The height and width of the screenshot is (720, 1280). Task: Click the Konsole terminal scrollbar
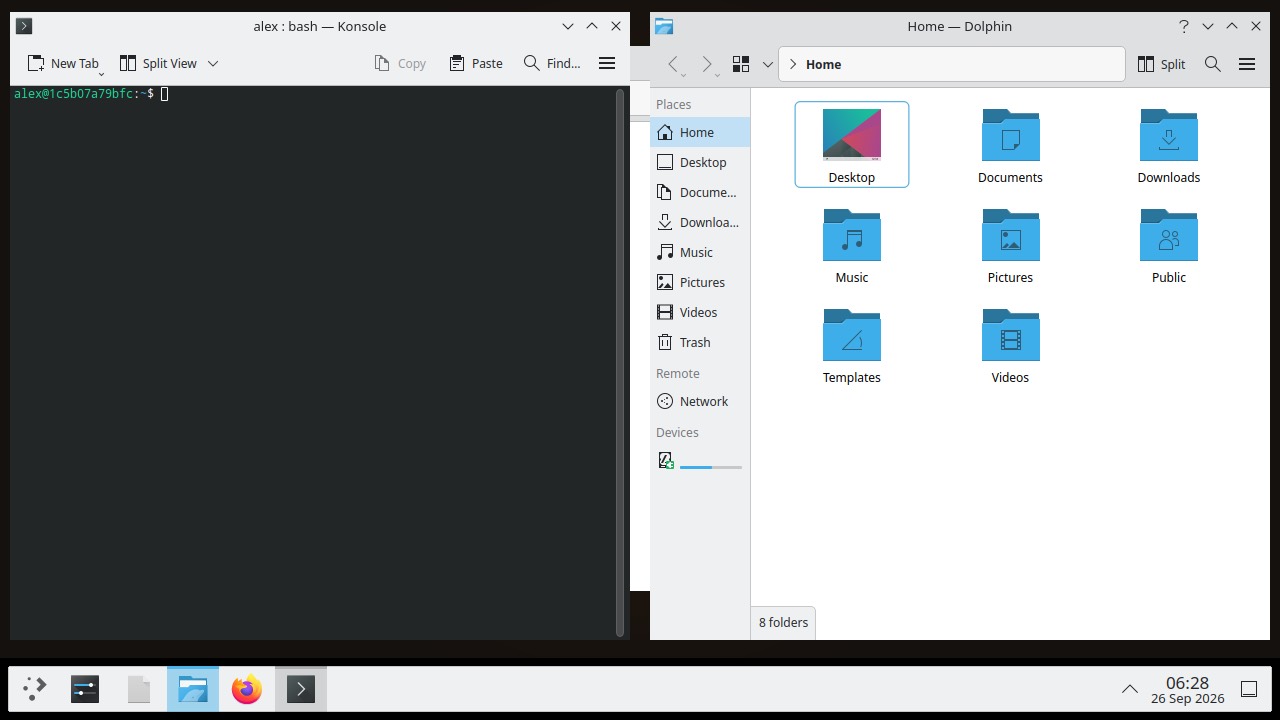(620, 362)
